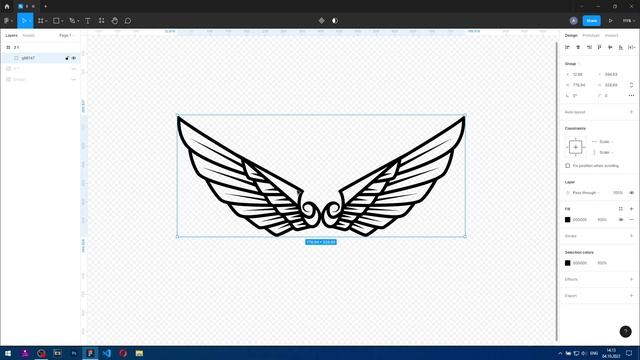The image size is (640, 360).
Task: Open horizontal constraint Scale dropdown
Action: pyautogui.click(x=606, y=142)
